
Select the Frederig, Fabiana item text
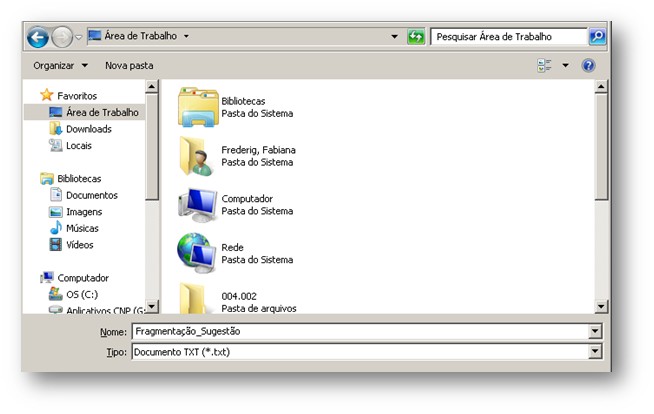(258, 156)
